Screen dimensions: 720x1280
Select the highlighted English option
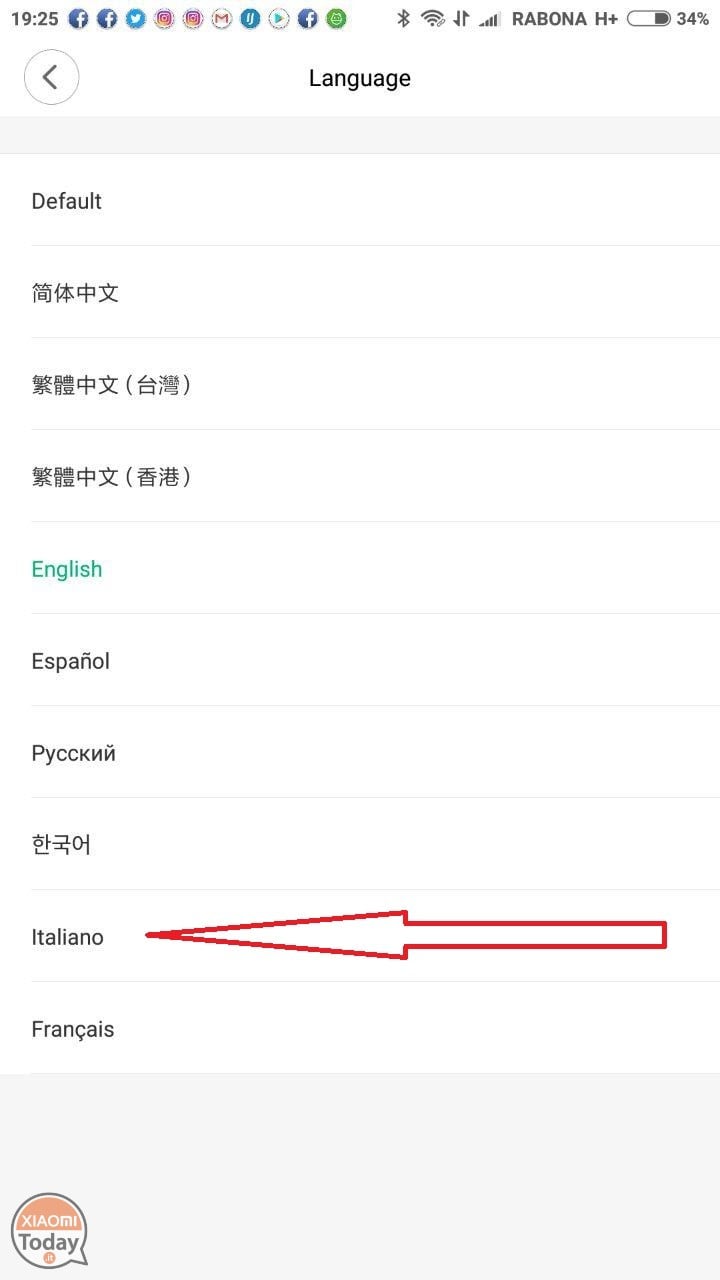click(x=360, y=568)
